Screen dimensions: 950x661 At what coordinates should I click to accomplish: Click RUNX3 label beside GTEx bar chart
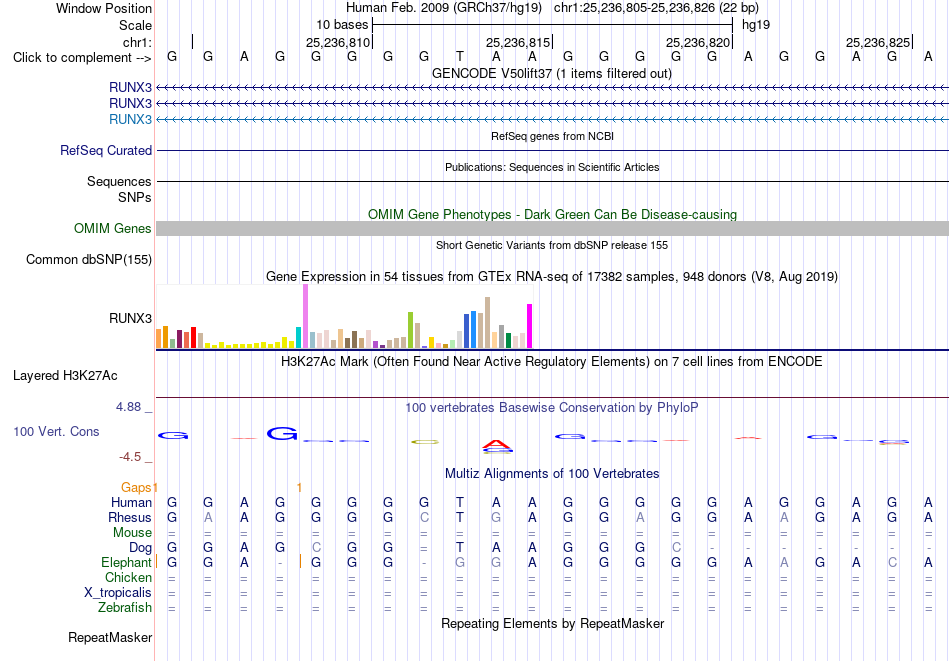[x=130, y=318]
